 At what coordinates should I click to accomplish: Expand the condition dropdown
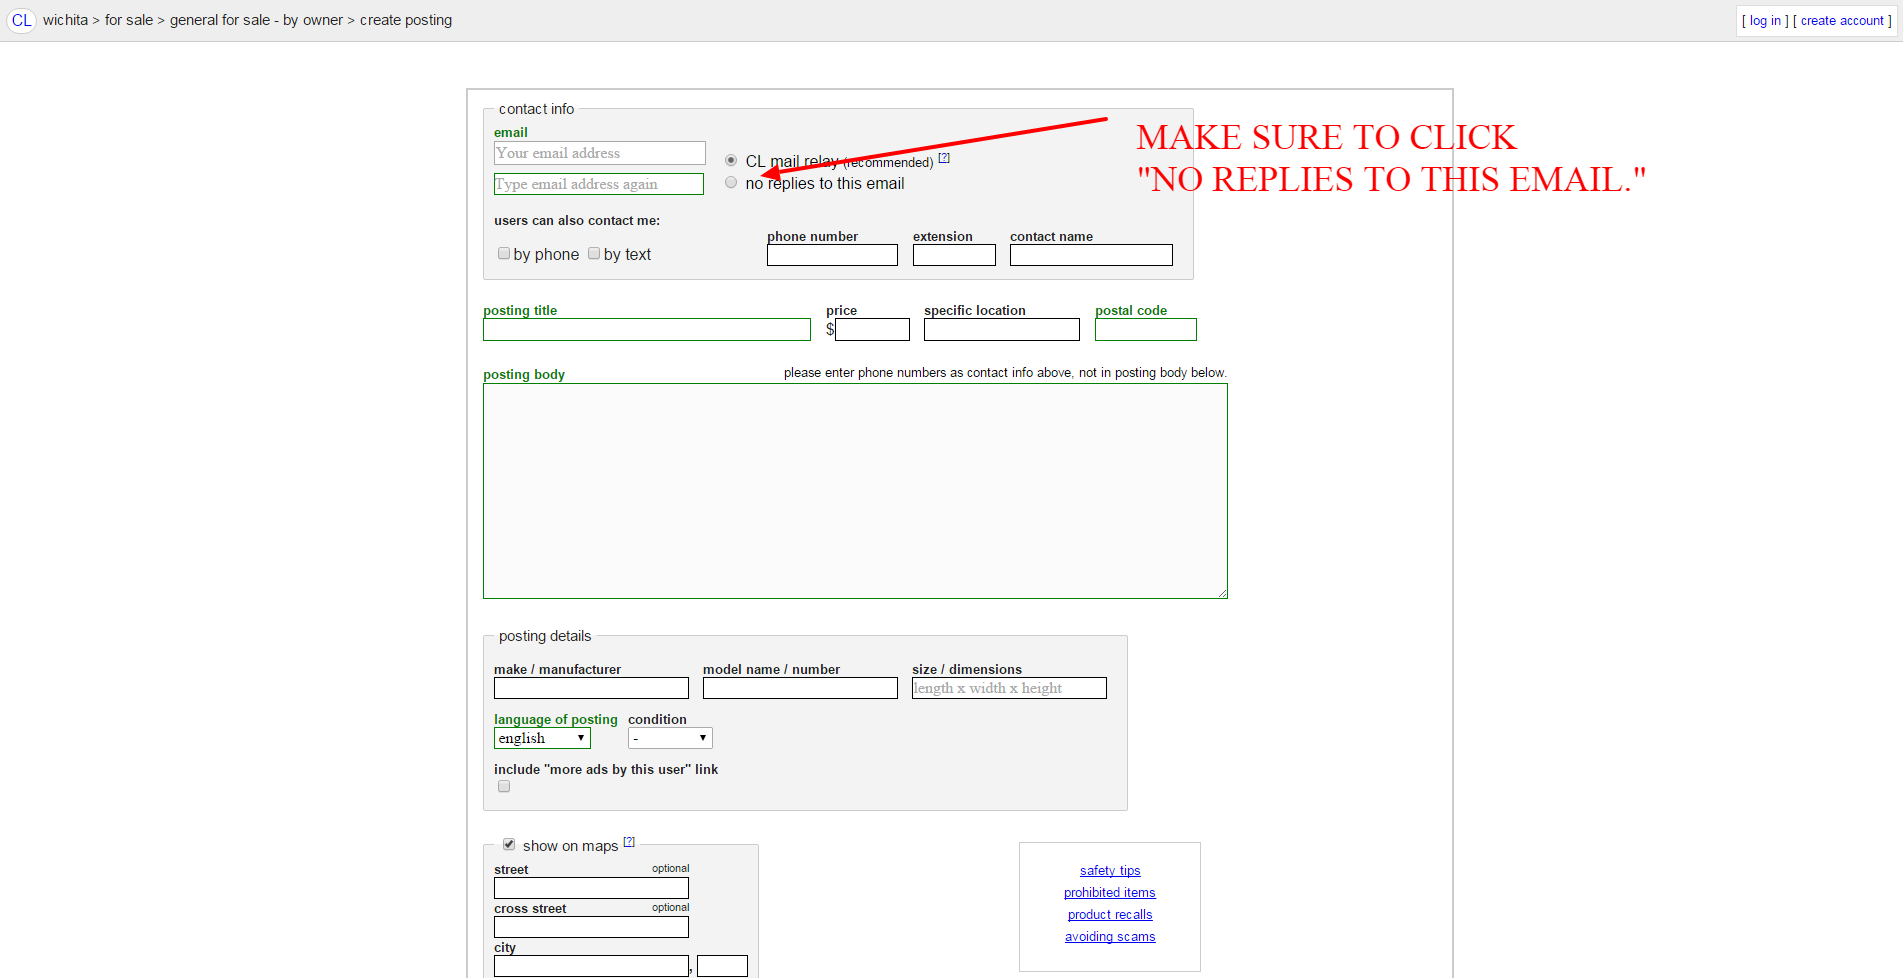coord(669,738)
